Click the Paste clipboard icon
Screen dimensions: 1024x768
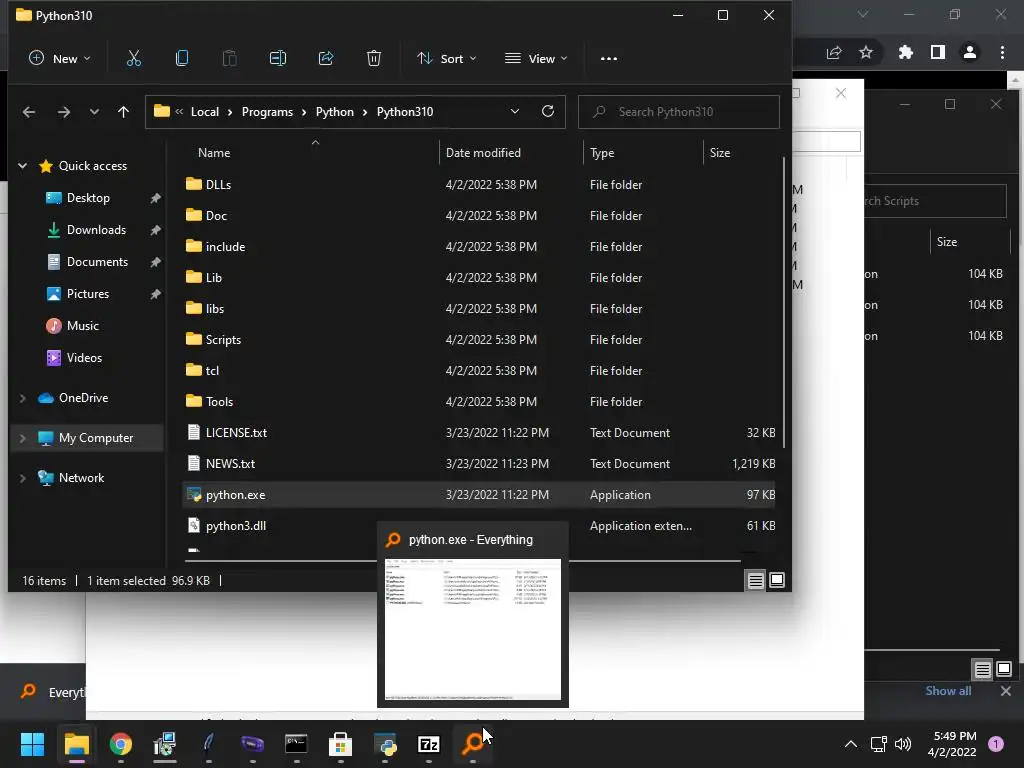click(x=229, y=59)
